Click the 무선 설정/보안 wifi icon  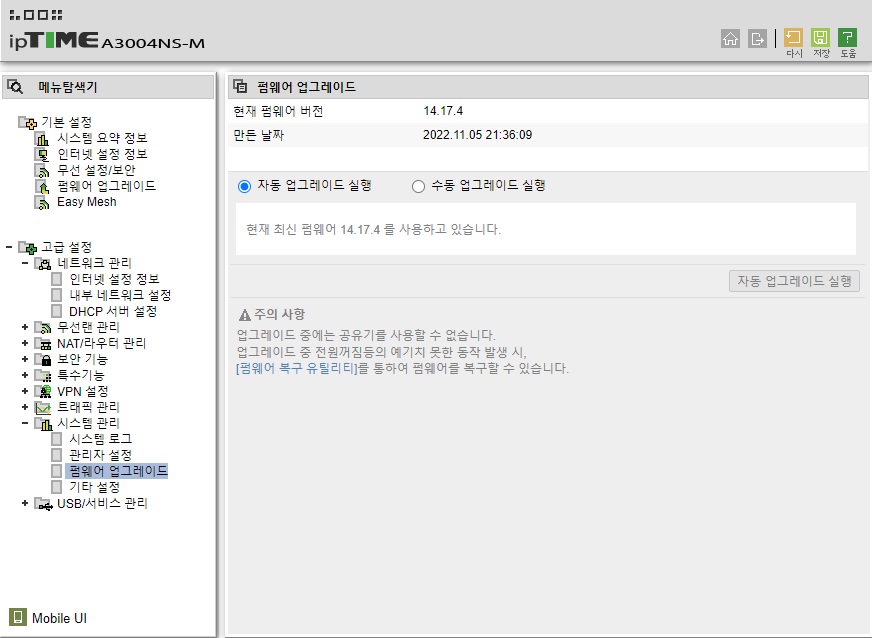point(42,171)
